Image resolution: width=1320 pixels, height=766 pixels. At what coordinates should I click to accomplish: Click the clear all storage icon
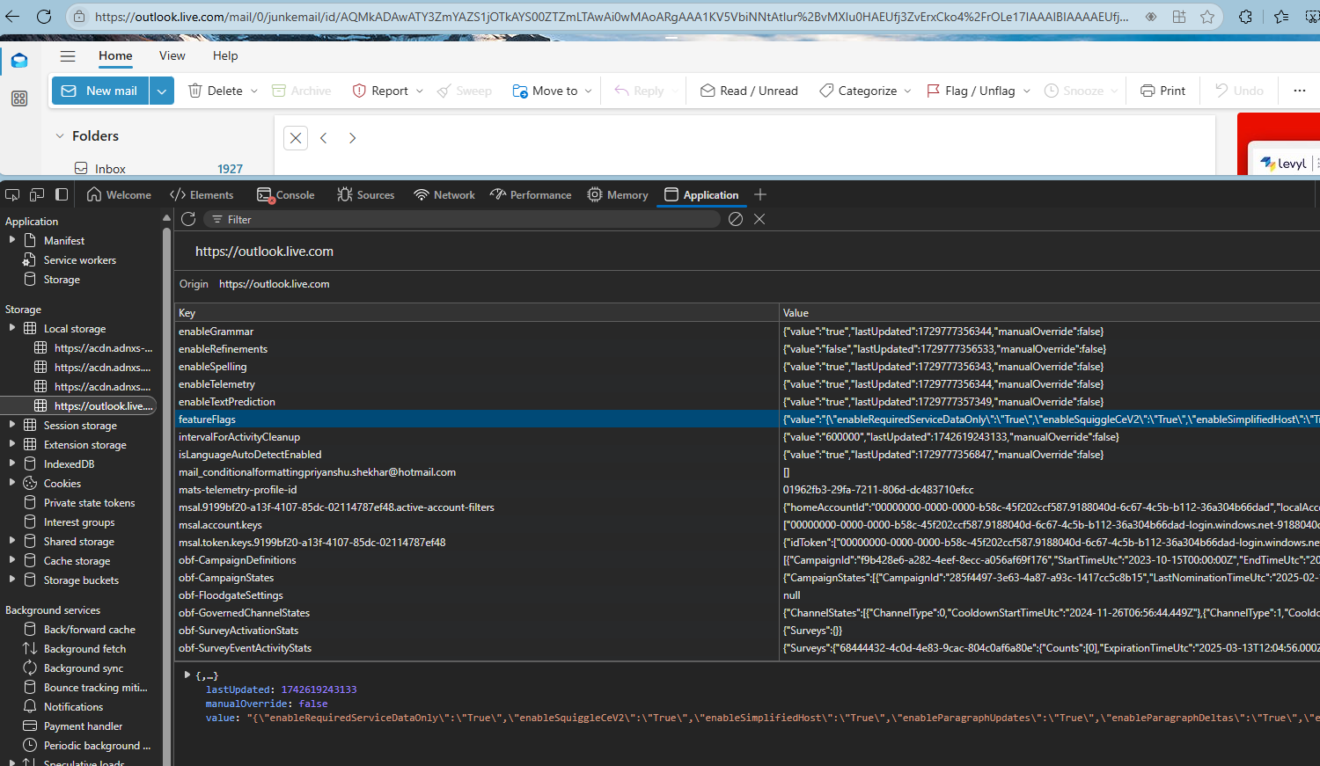(x=736, y=219)
